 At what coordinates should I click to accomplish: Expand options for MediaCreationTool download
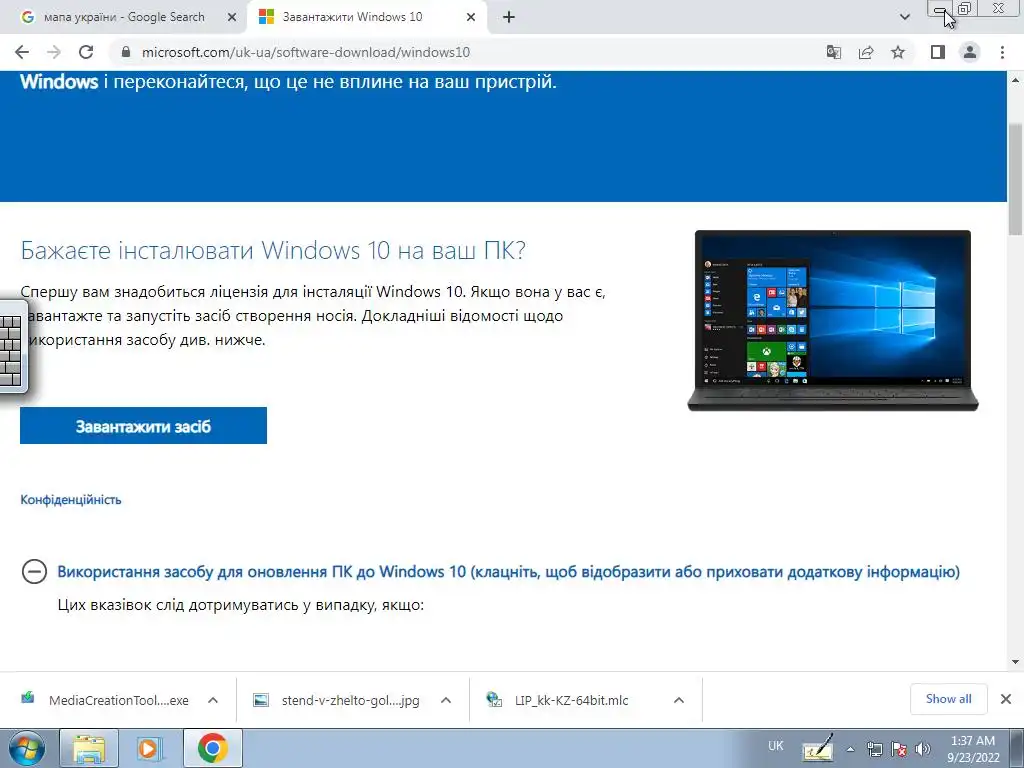pyautogui.click(x=213, y=700)
